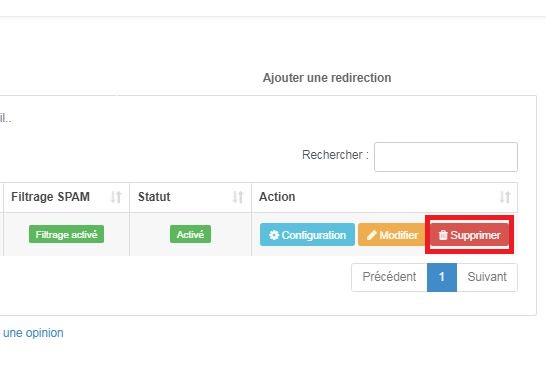Choose the orange Modifier button label
The width and height of the screenshot is (546, 373).
(399, 235)
